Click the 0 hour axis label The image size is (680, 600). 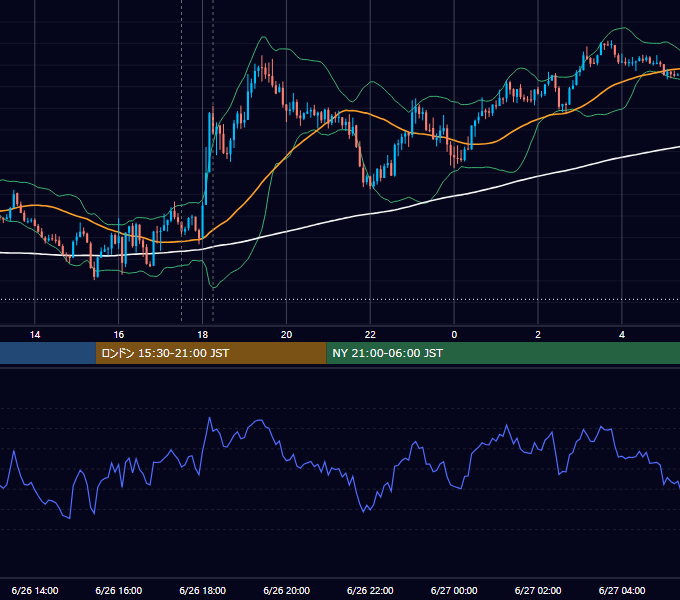pyautogui.click(x=454, y=335)
